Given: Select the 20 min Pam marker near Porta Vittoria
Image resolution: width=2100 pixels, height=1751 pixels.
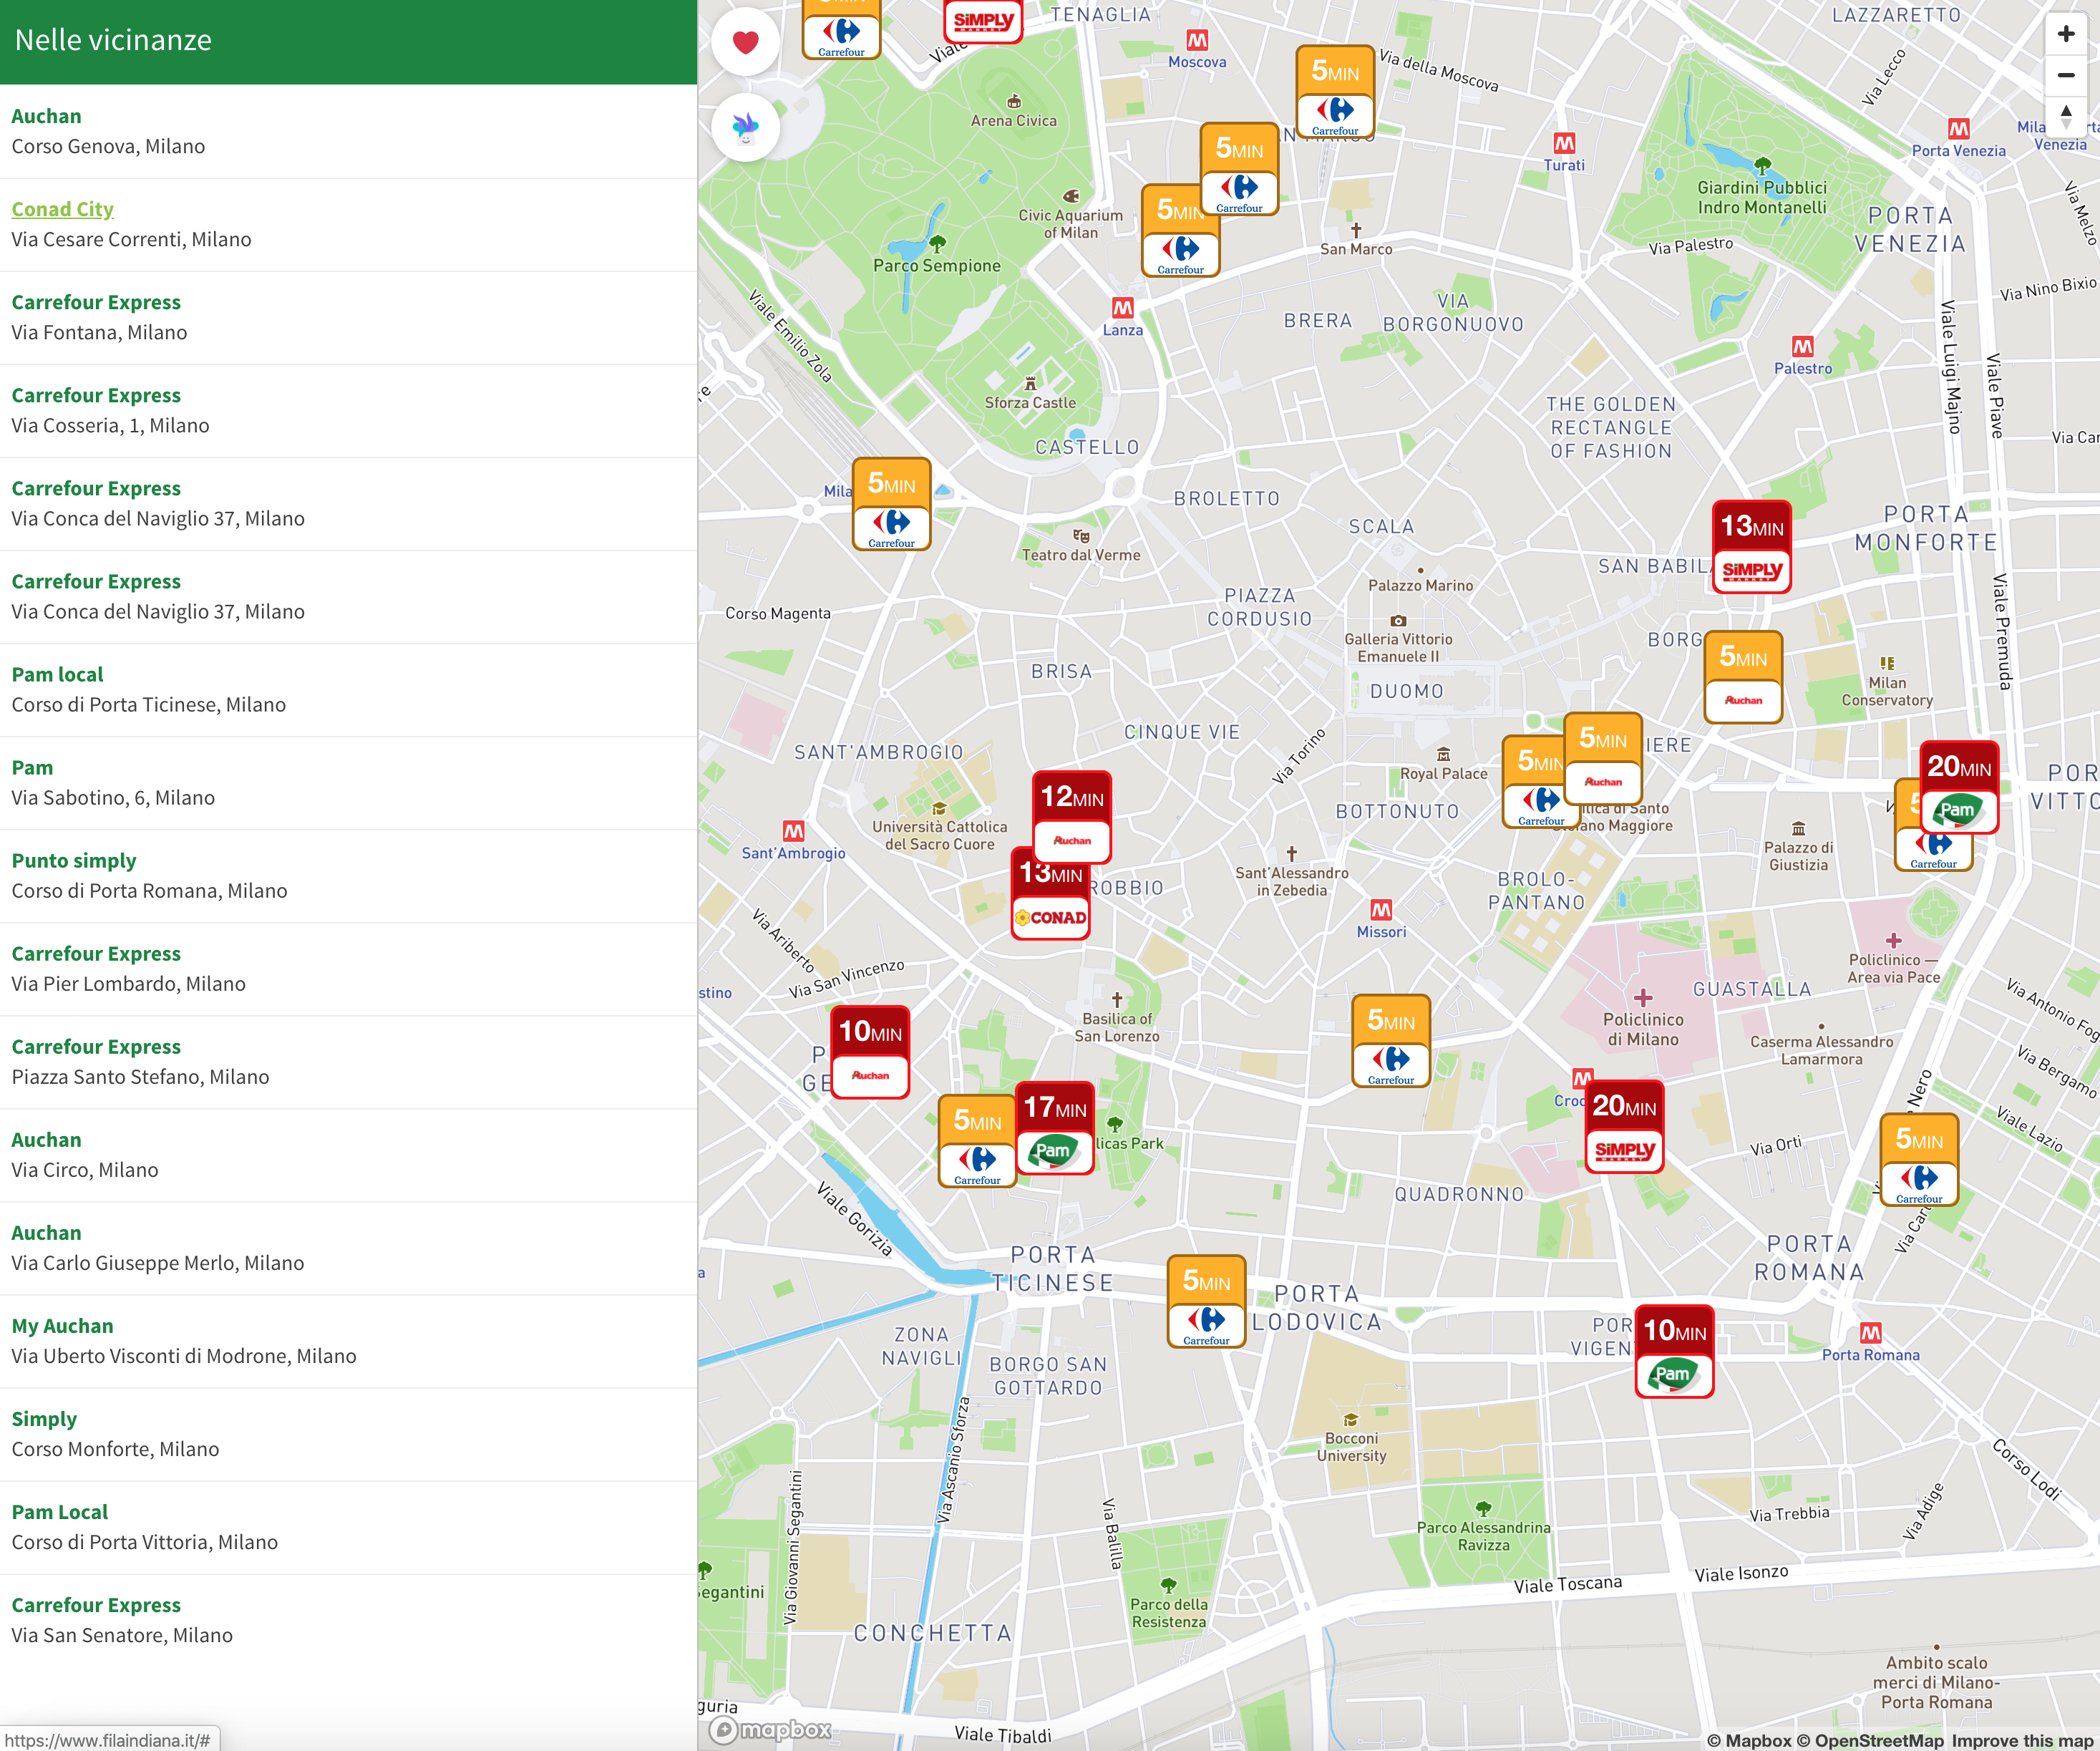Looking at the screenshot, I should [x=1958, y=787].
